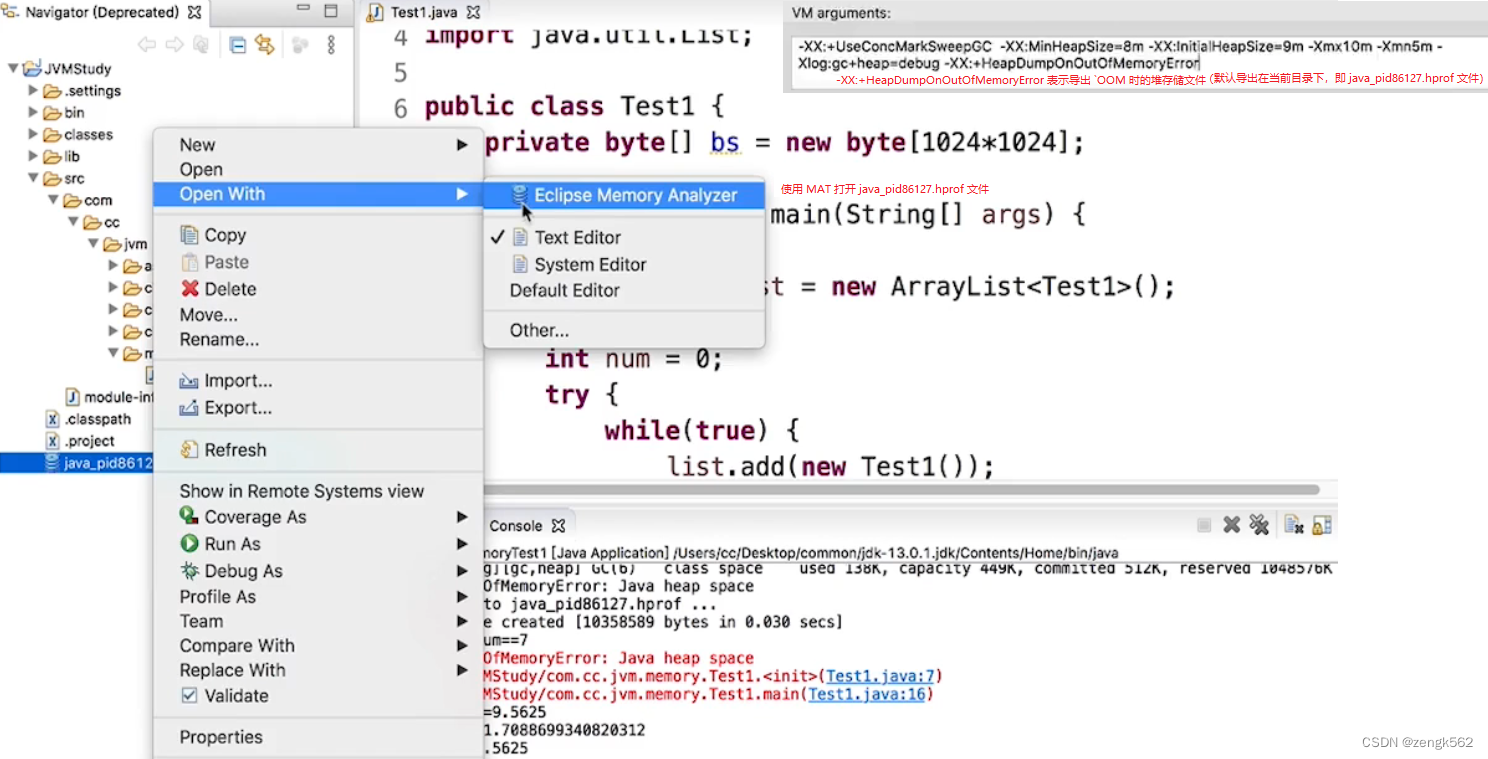Close the Test1.java editor tab
This screenshot has width=1488, height=759.
[x=474, y=13]
